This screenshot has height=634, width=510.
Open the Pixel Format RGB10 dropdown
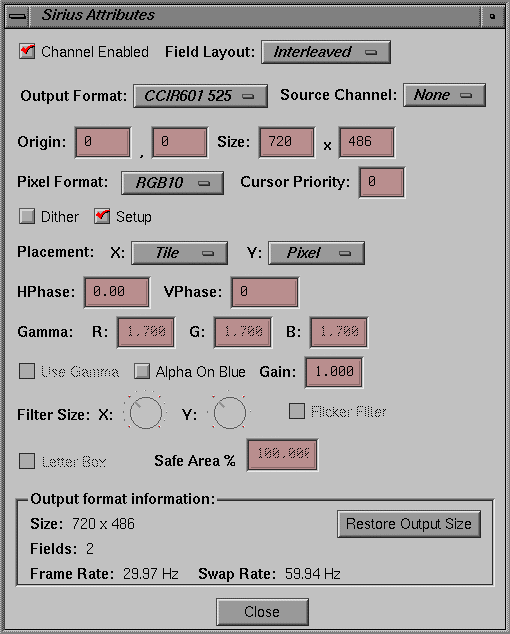tap(173, 183)
